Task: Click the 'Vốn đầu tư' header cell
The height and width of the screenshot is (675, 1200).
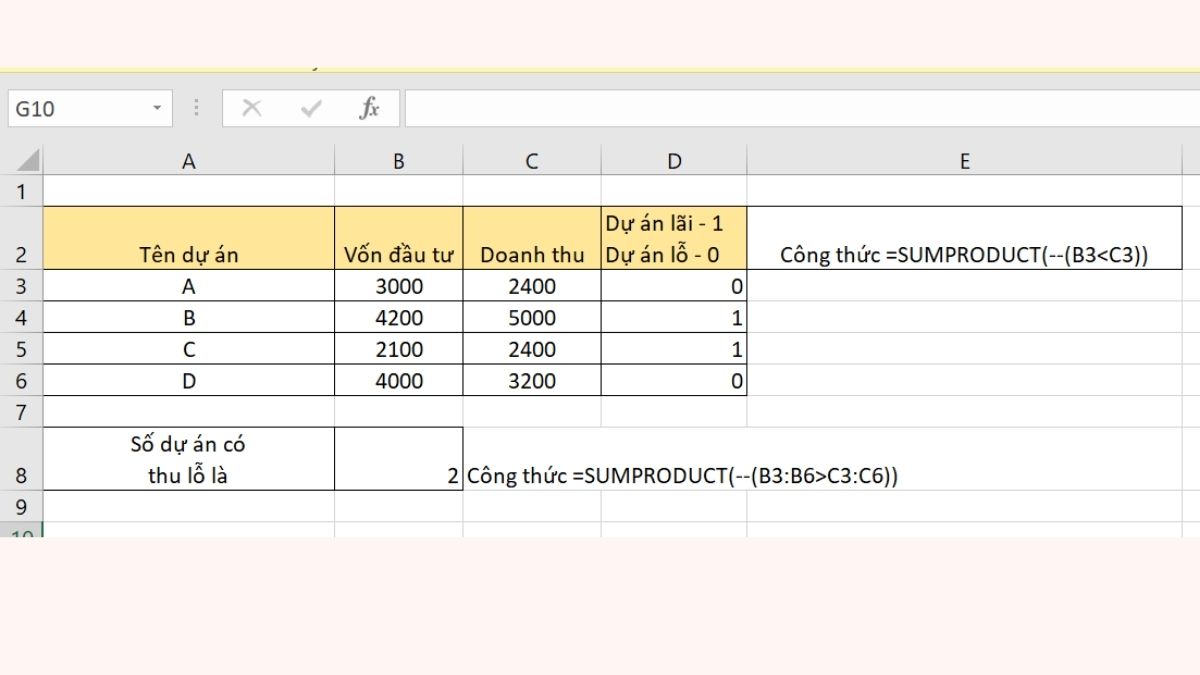Action: click(x=399, y=238)
